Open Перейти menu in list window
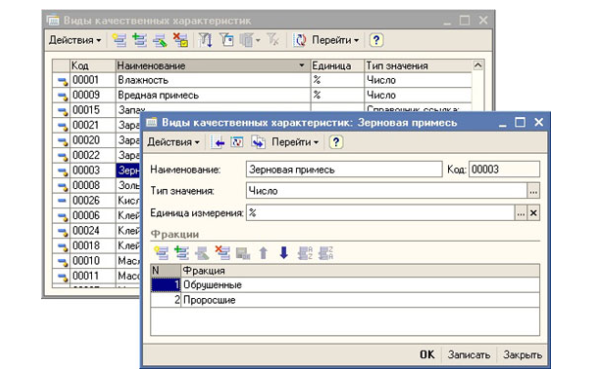Viewport: 595px width, 381px height. 335,40
